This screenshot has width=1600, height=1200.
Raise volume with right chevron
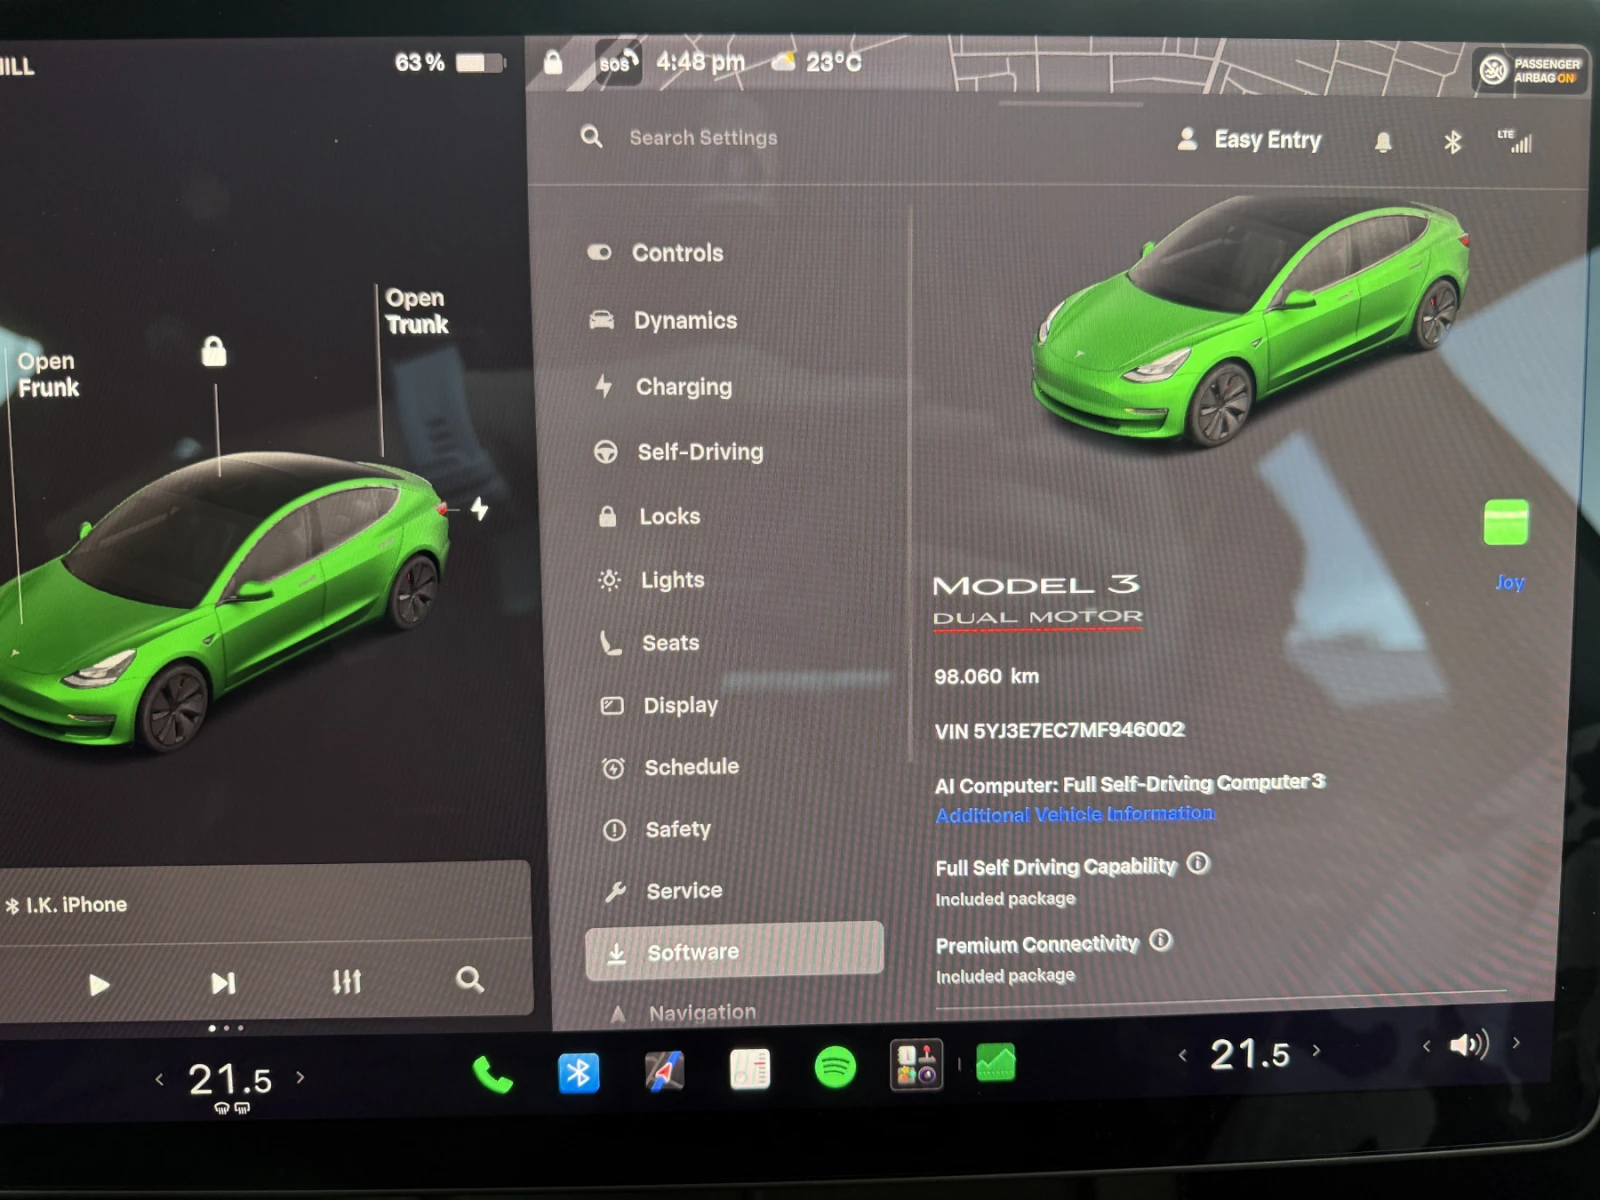[1516, 1042]
